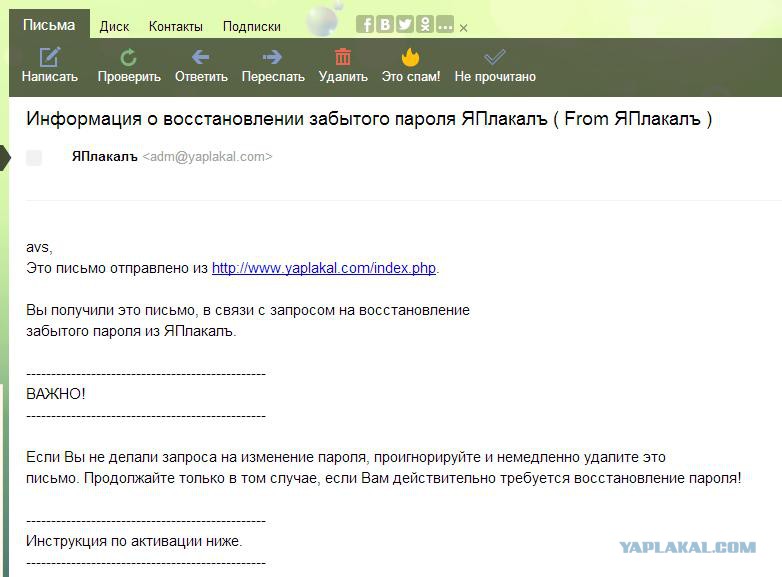The image size is (782, 577).
Task: Open the Контакты tab
Action: tap(176, 26)
